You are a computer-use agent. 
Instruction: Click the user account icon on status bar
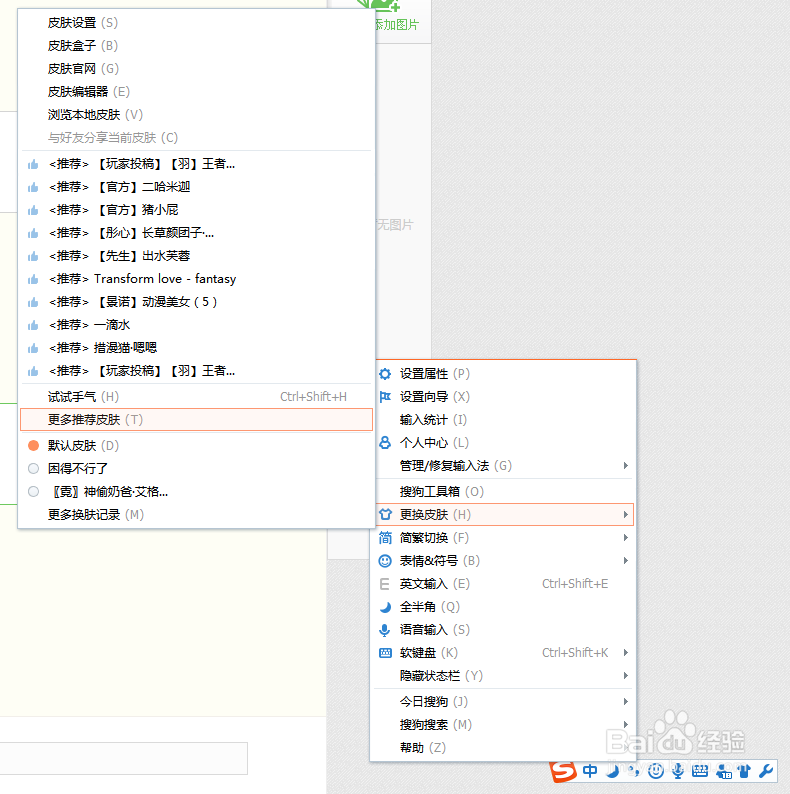724,771
